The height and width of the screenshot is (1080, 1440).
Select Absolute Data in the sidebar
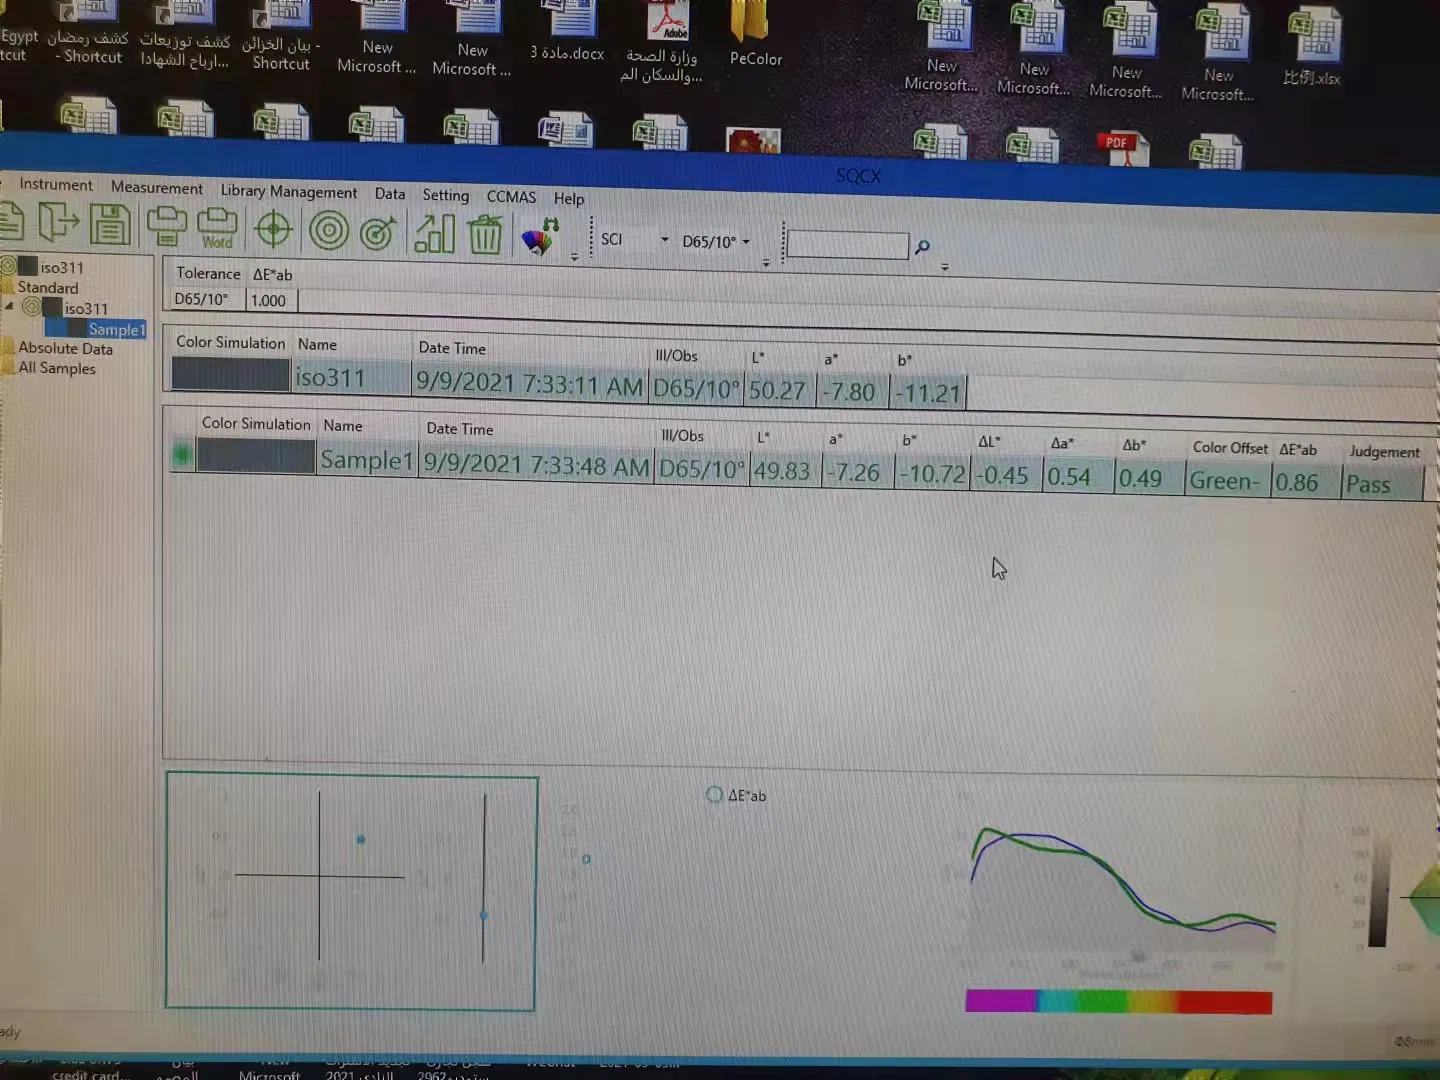pyautogui.click(x=64, y=348)
